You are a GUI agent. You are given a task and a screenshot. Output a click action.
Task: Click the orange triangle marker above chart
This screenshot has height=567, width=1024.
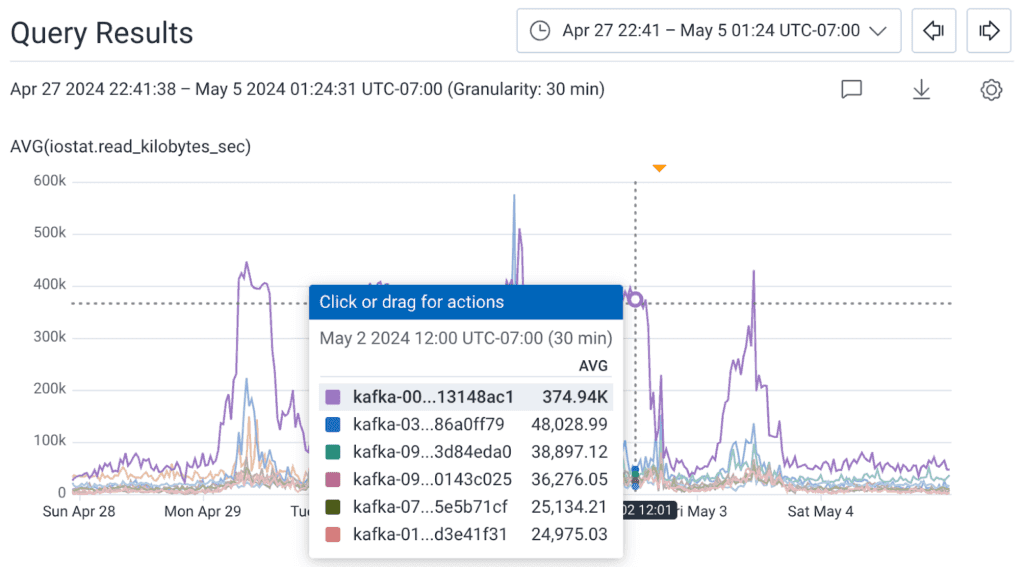(x=659, y=168)
